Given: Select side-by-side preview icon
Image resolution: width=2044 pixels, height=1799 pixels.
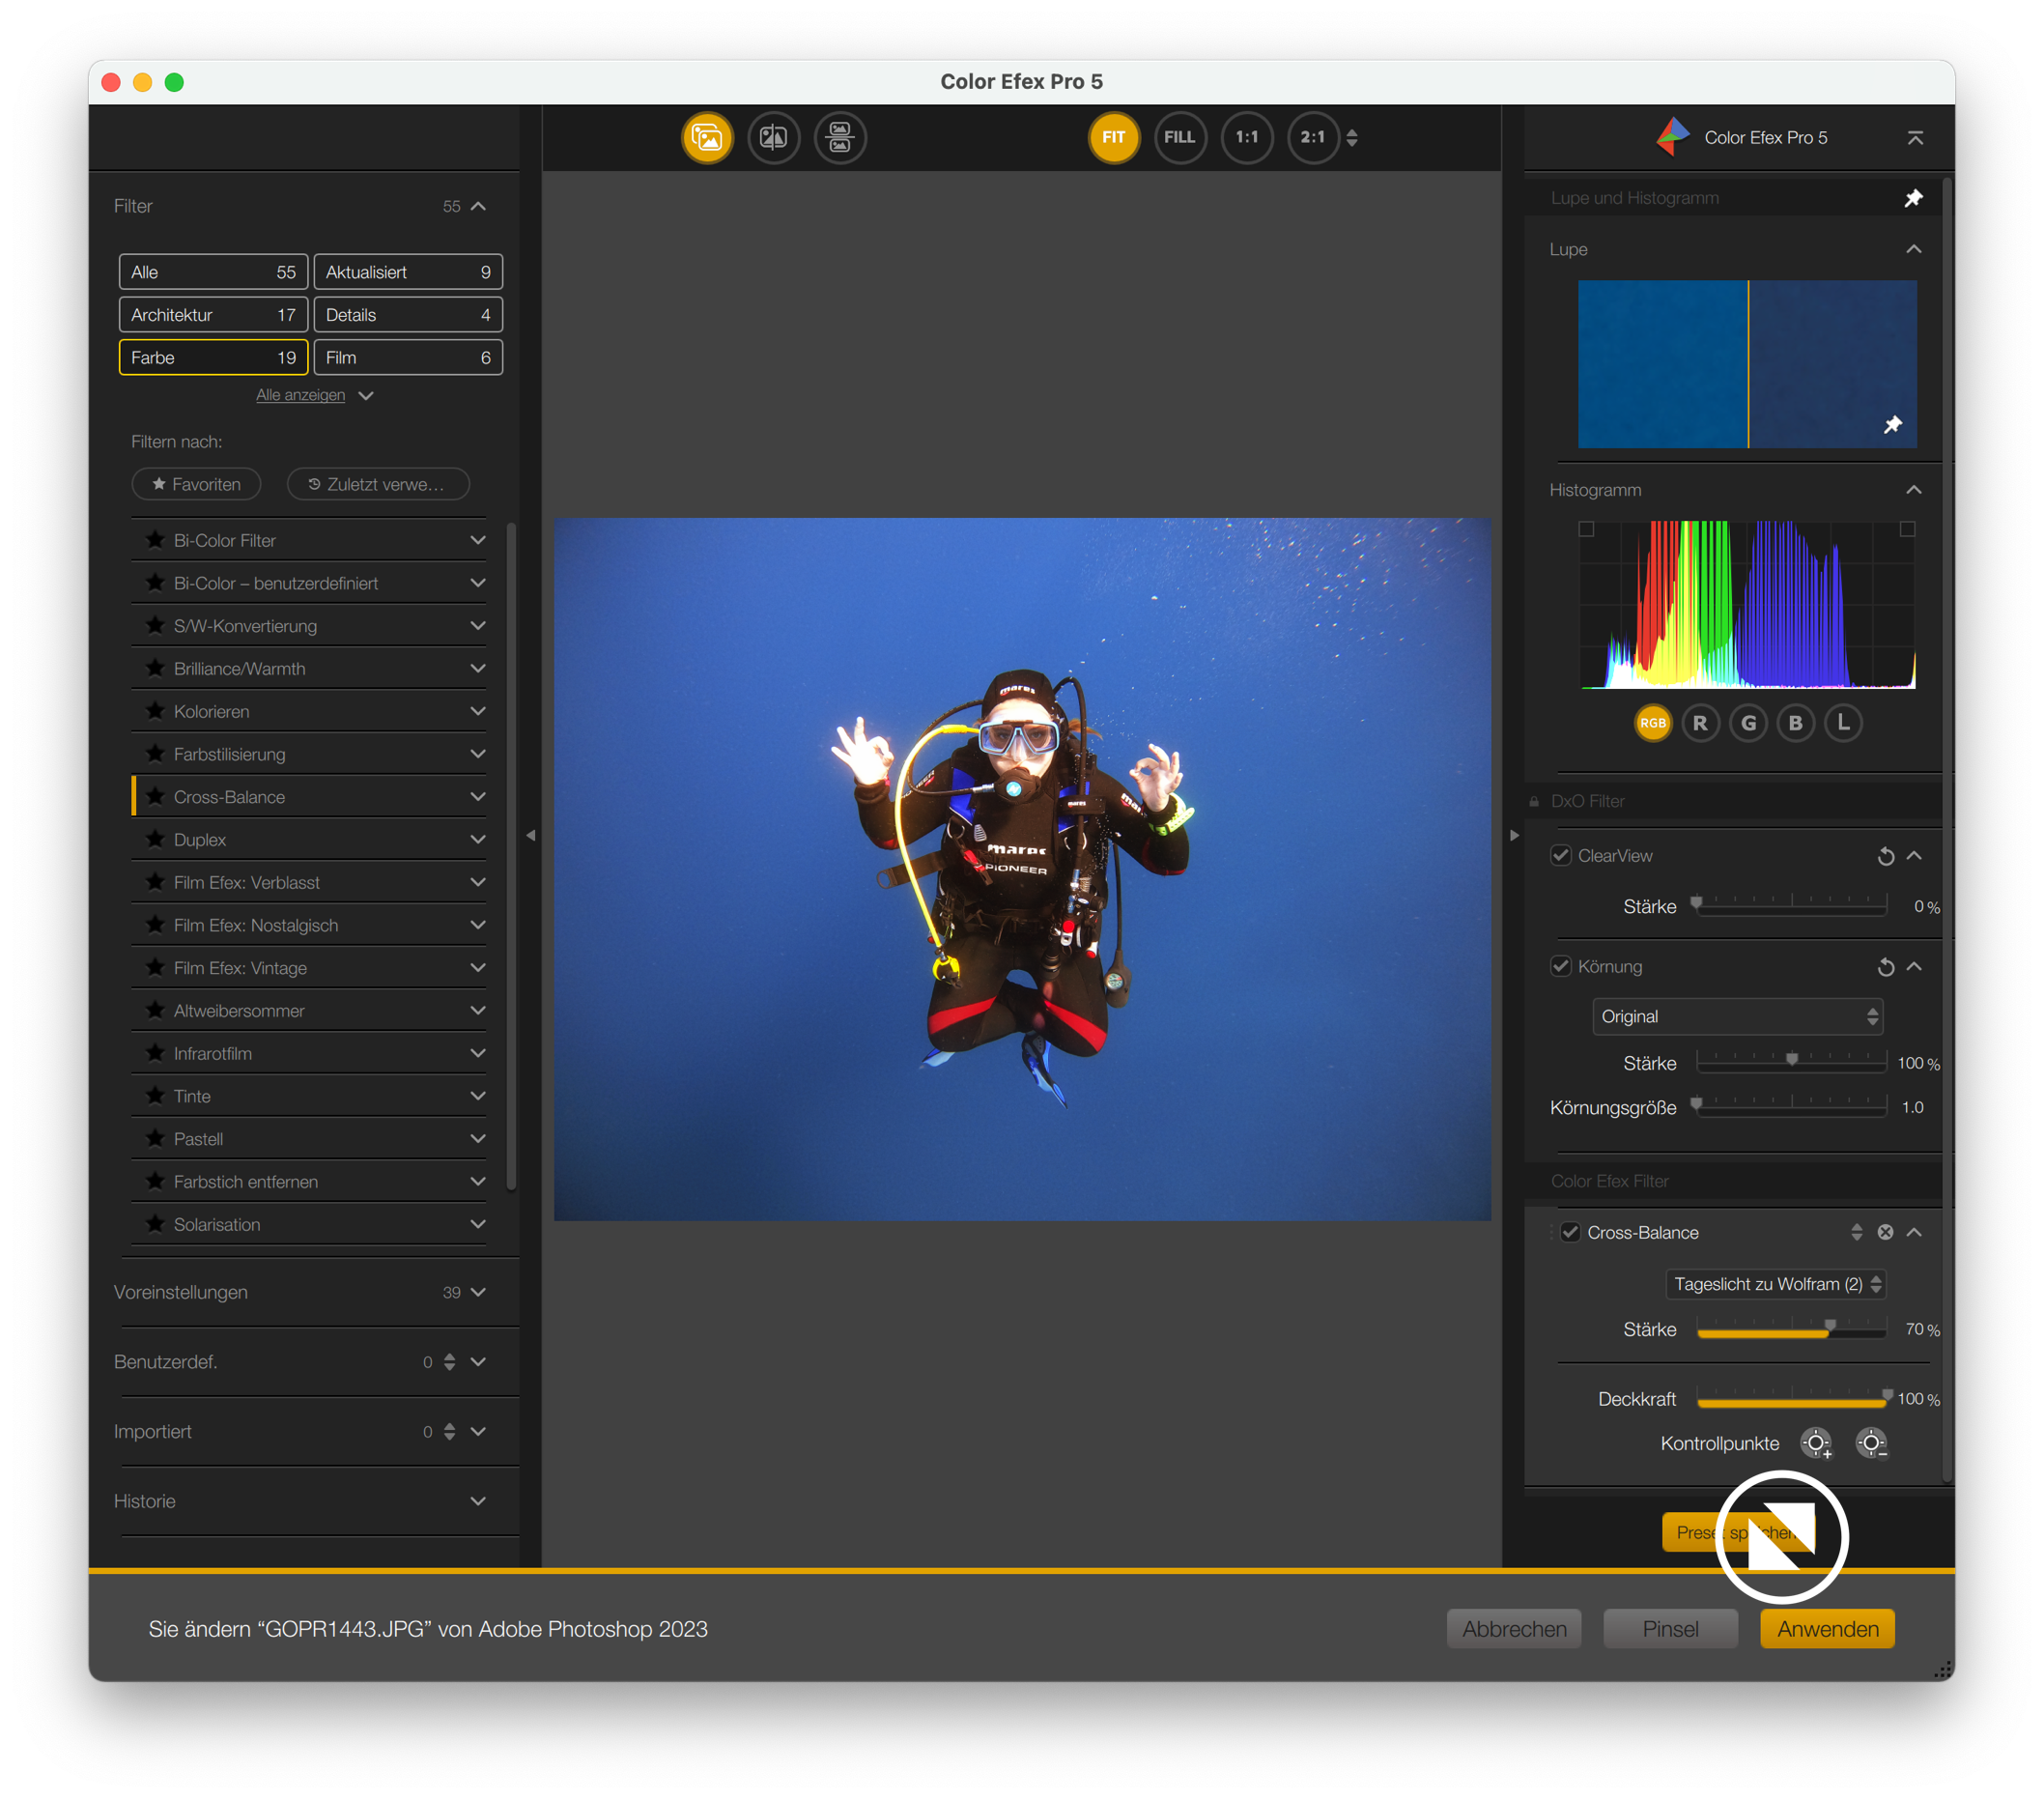Looking at the screenshot, I should (840, 137).
